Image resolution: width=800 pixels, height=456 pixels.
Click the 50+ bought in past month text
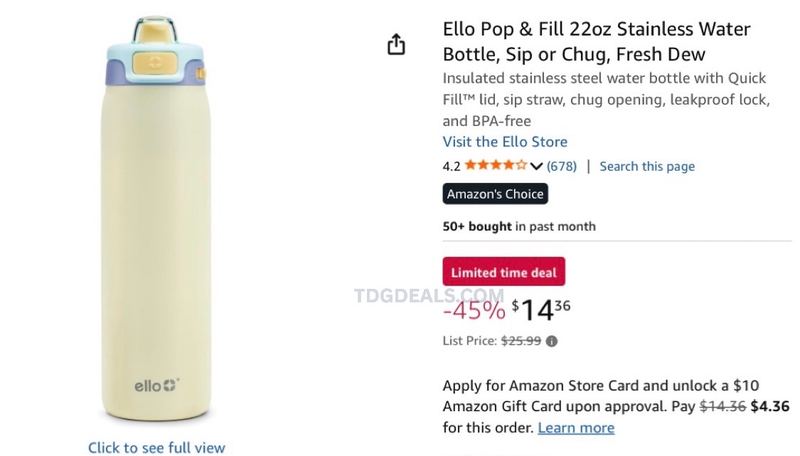519,226
